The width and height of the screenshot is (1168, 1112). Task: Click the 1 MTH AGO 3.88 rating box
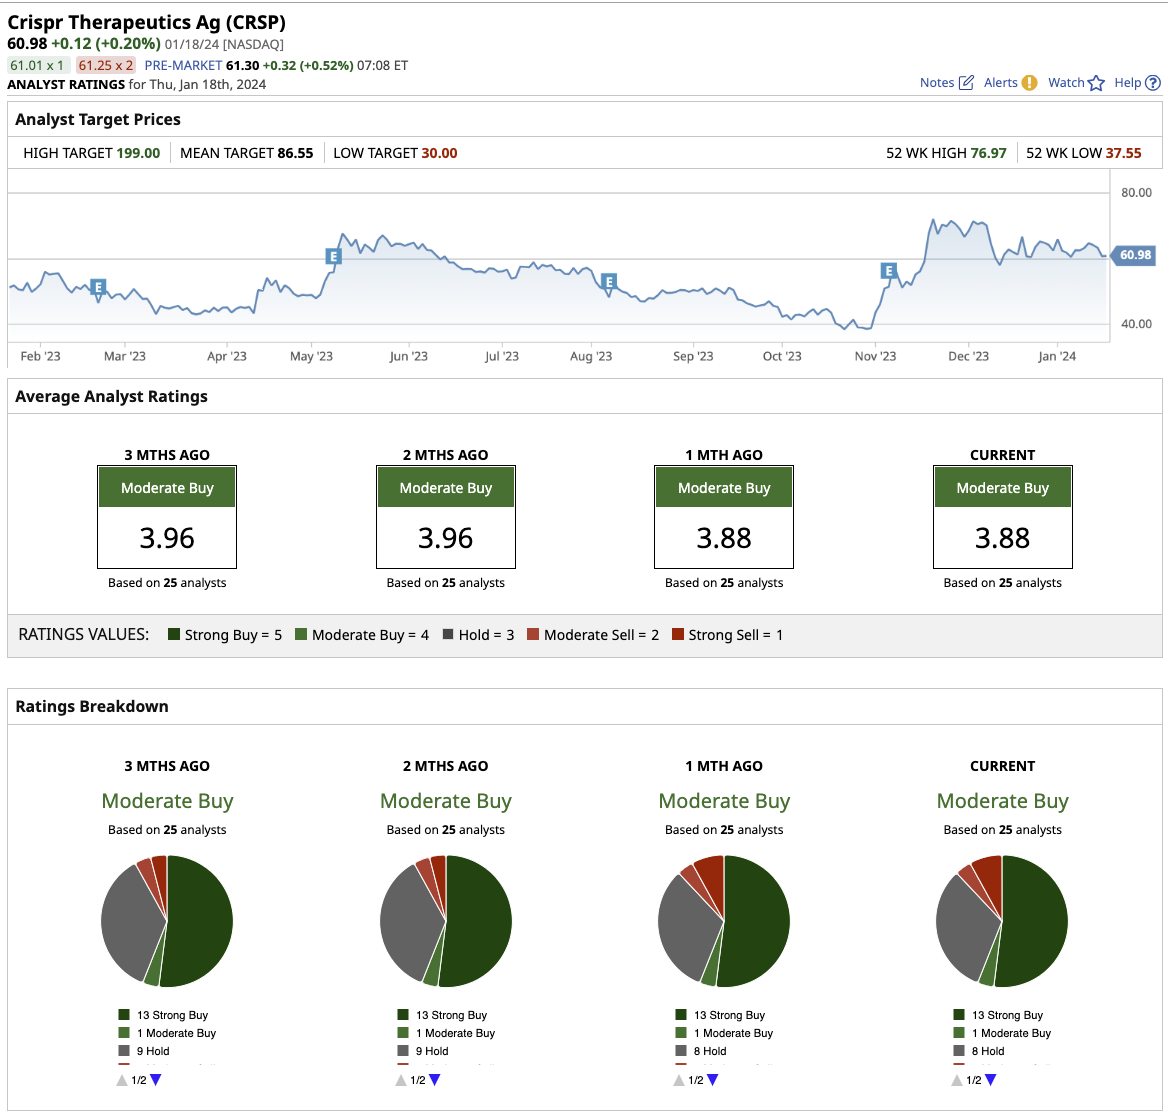(724, 517)
